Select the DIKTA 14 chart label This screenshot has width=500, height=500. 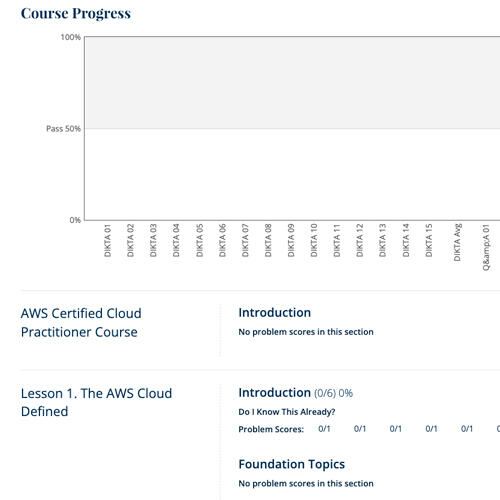pyautogui.click(x=406, y=240)
